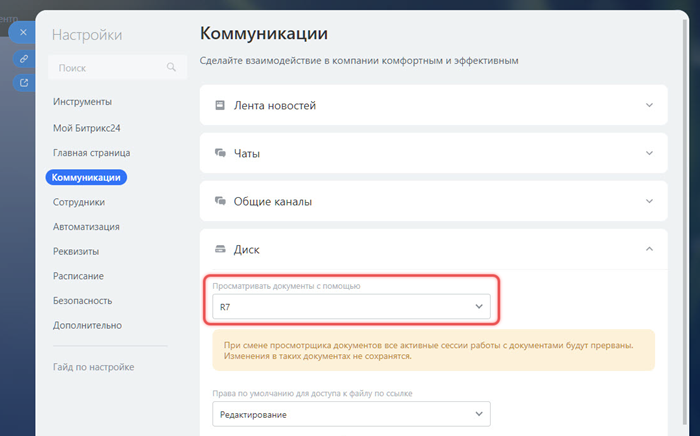Open Дополнительно settings section
The image size is (700, 436).
87,325
